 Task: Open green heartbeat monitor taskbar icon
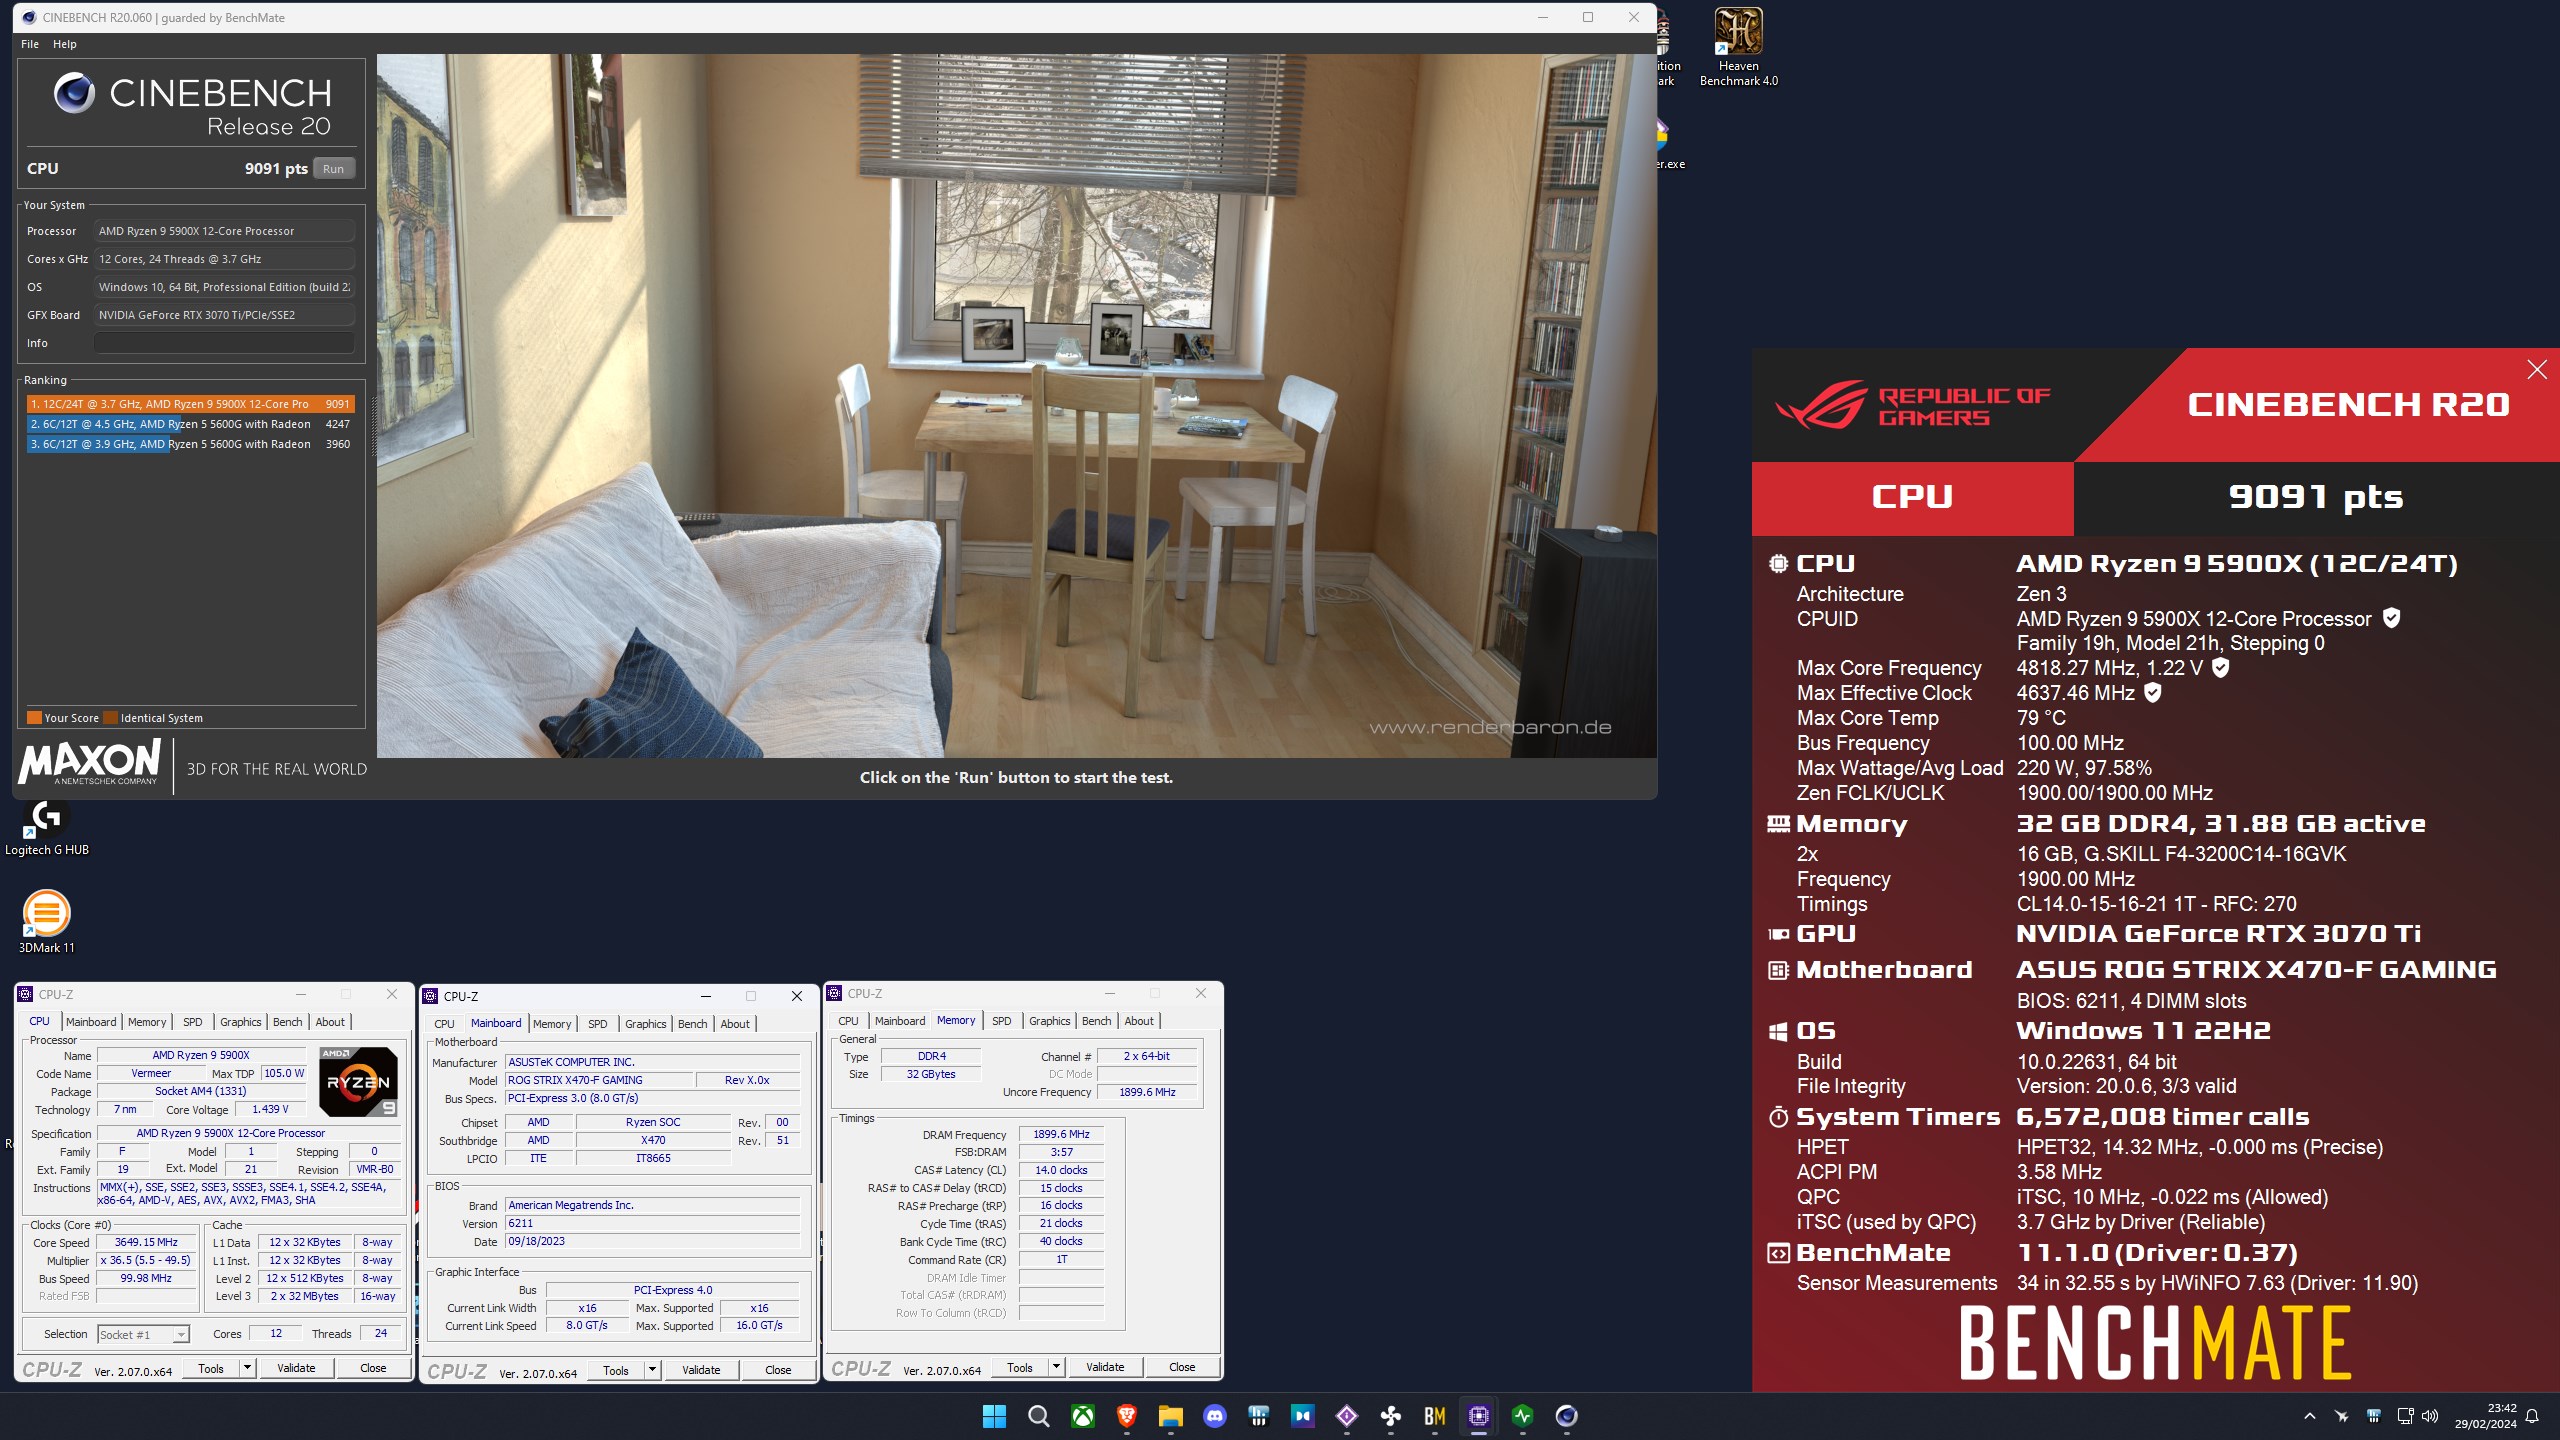(1522, 1416)
